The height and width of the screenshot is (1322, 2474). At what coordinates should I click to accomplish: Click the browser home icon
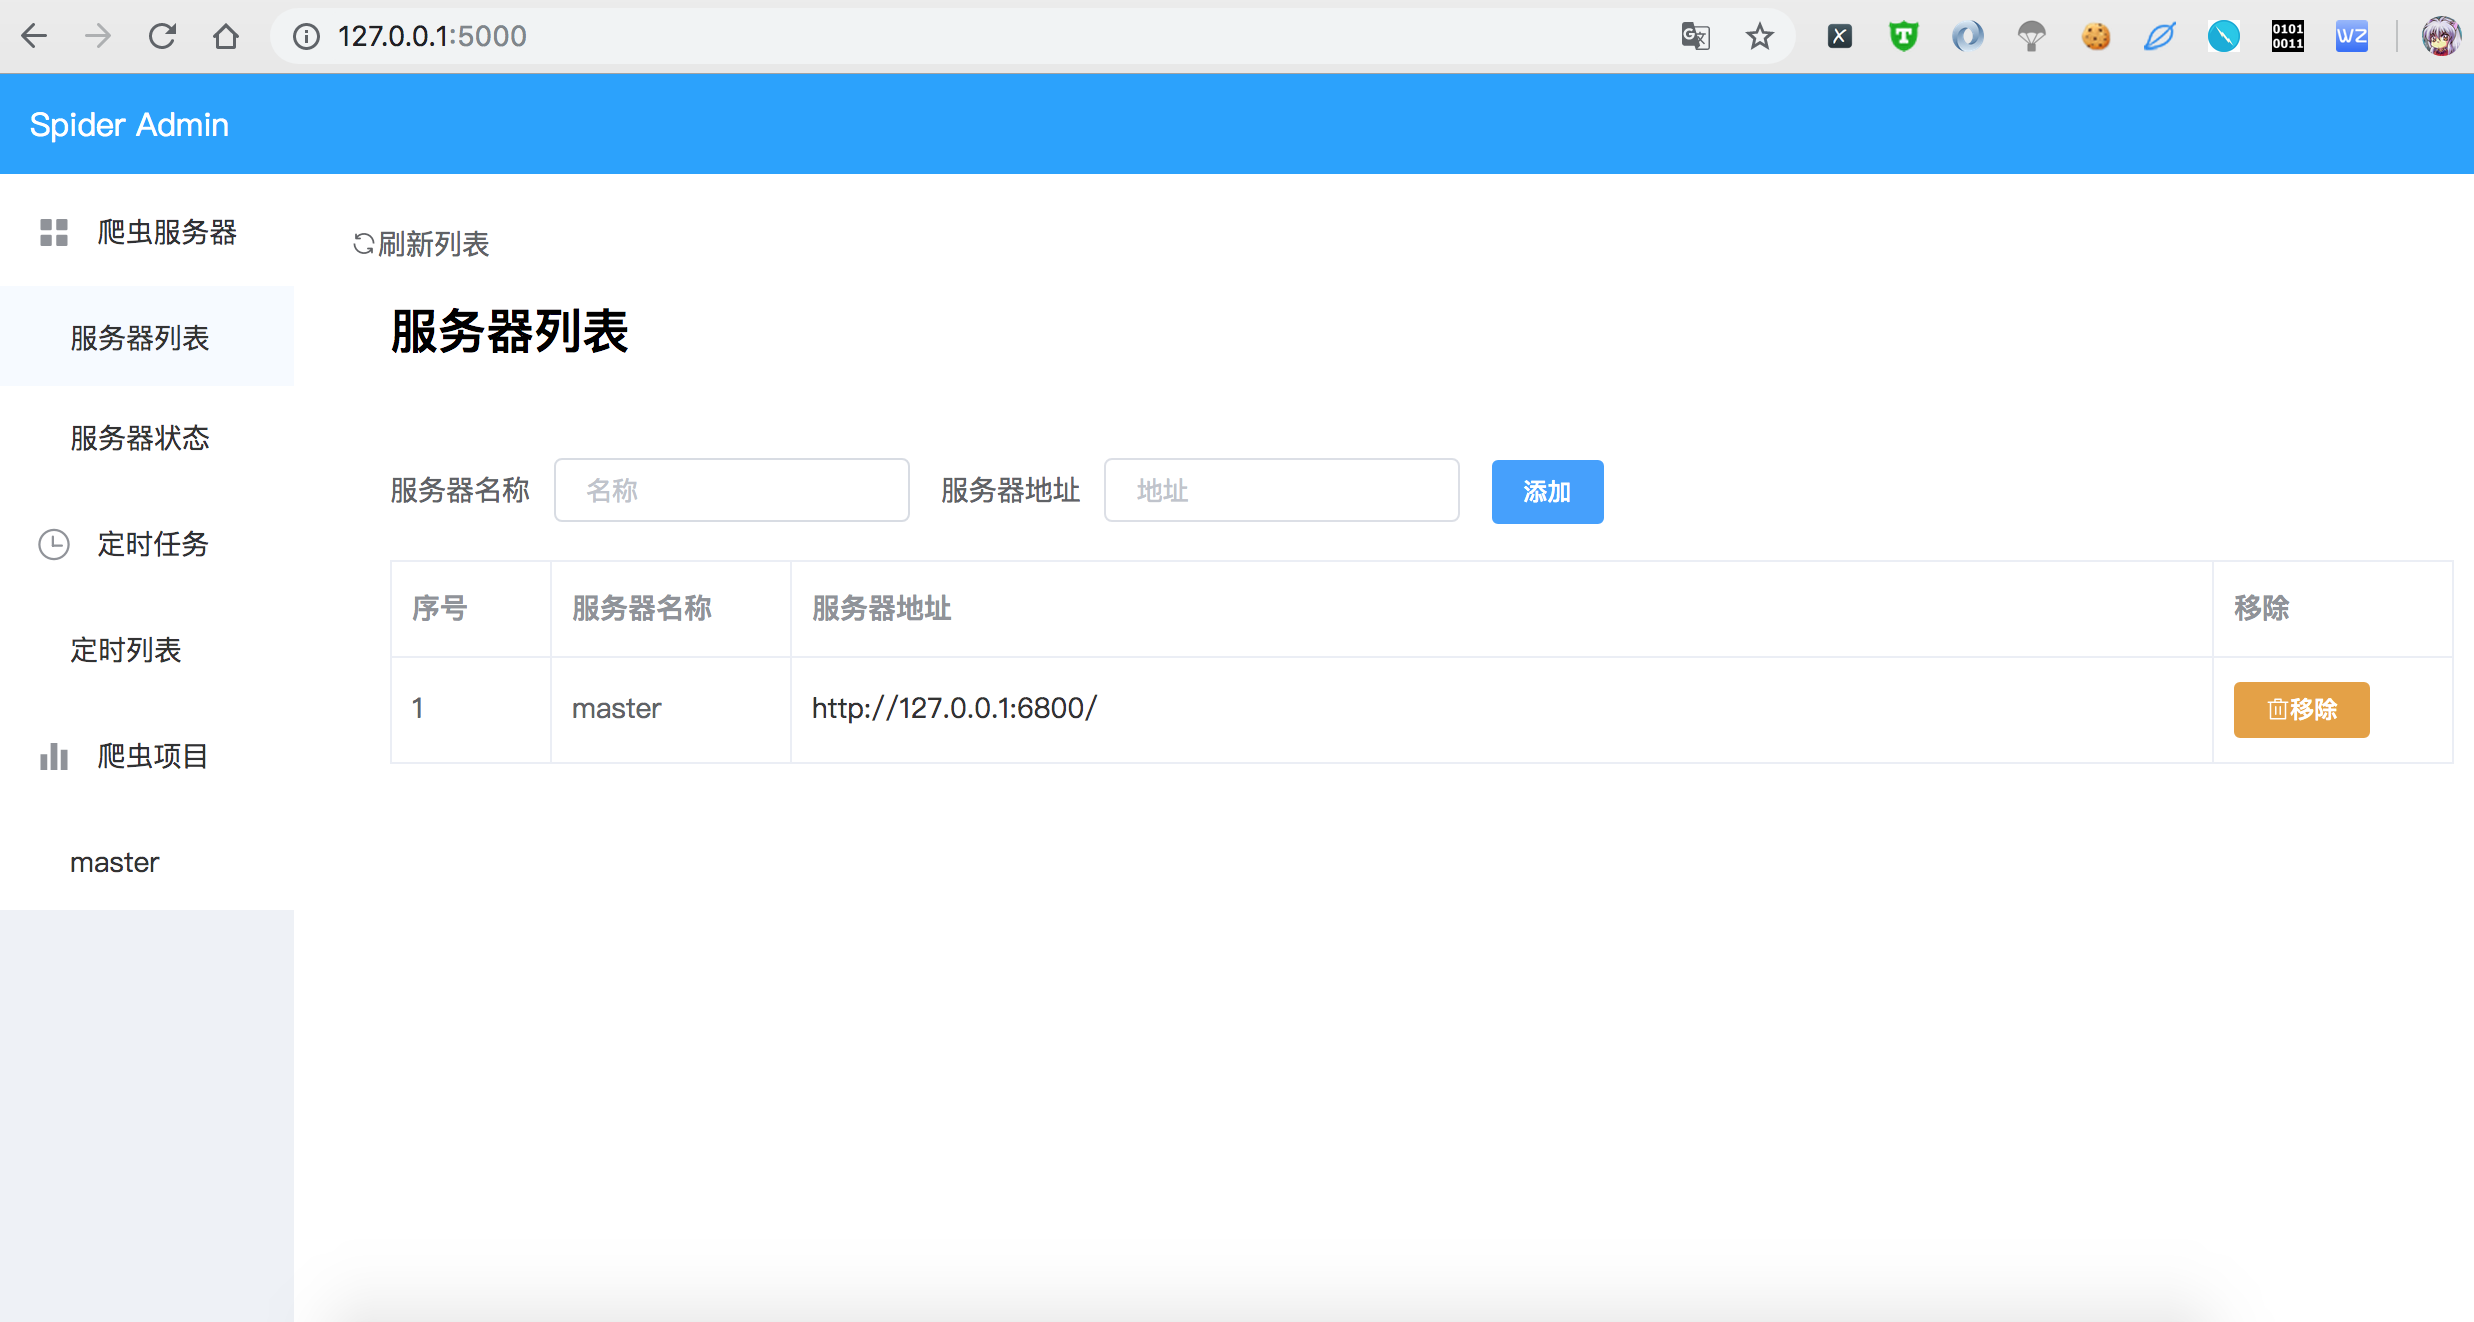226,37
